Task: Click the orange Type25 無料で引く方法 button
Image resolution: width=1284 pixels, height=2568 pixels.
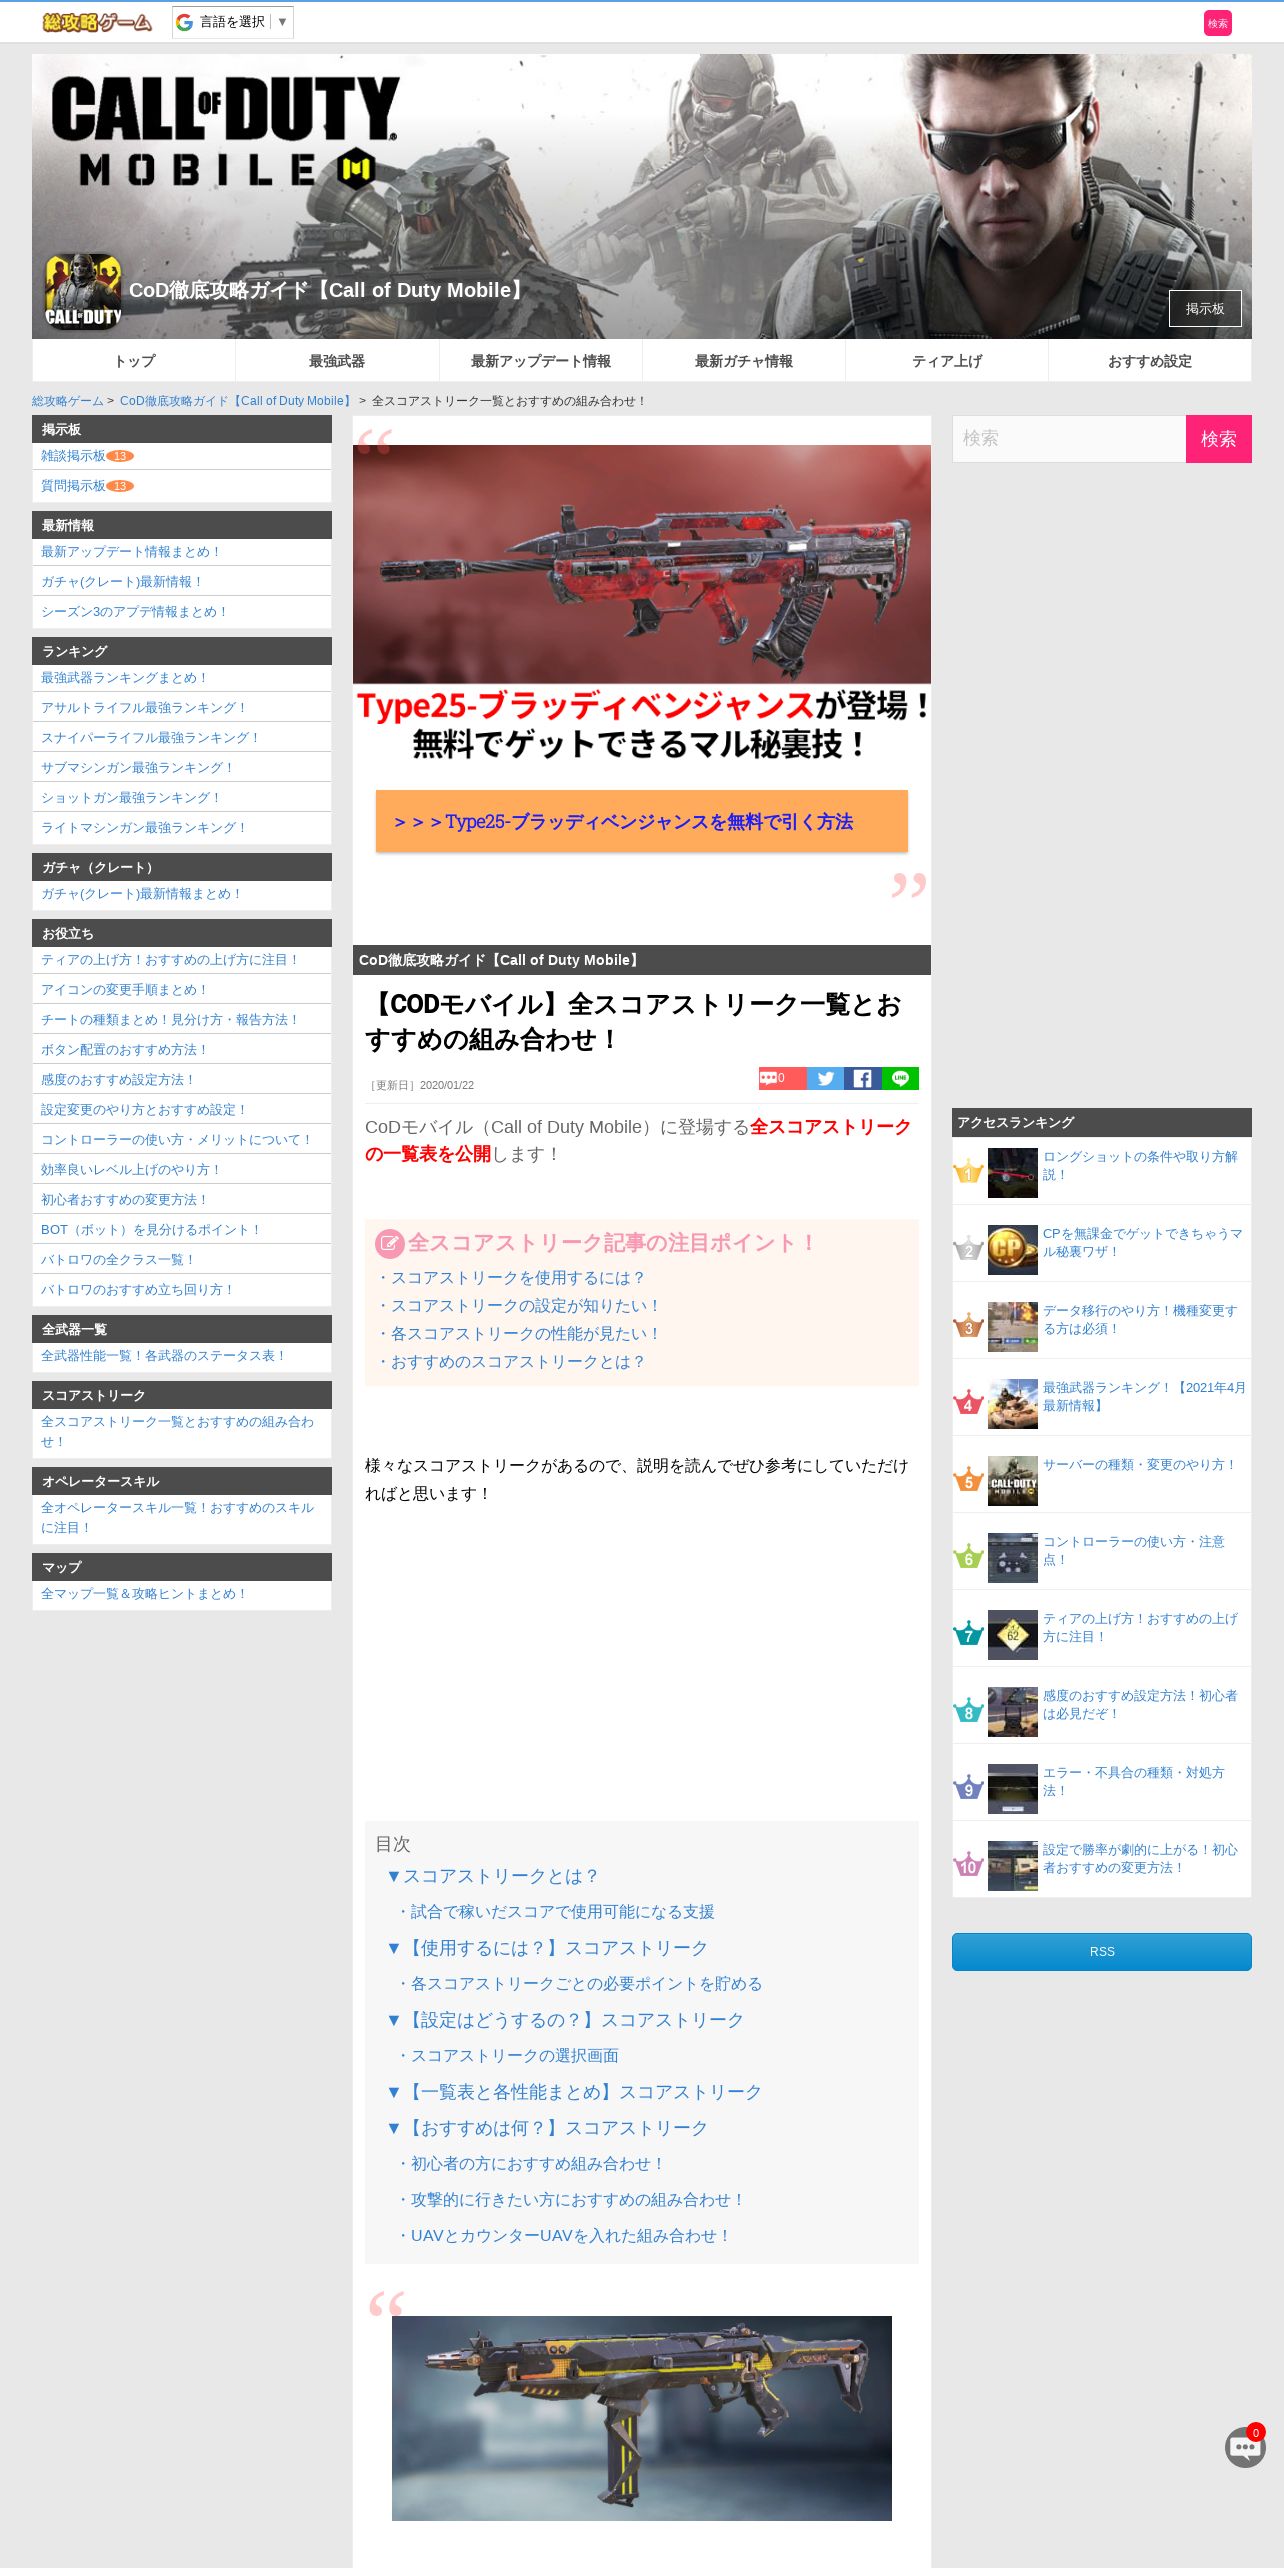Action: click(641, 821)
